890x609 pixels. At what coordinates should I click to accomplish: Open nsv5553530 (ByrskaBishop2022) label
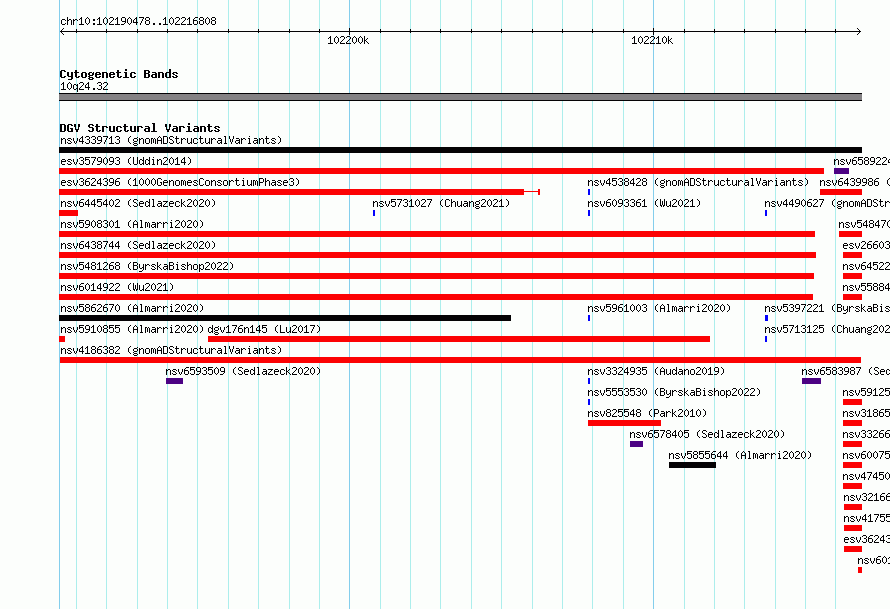[x=674, y=392]
